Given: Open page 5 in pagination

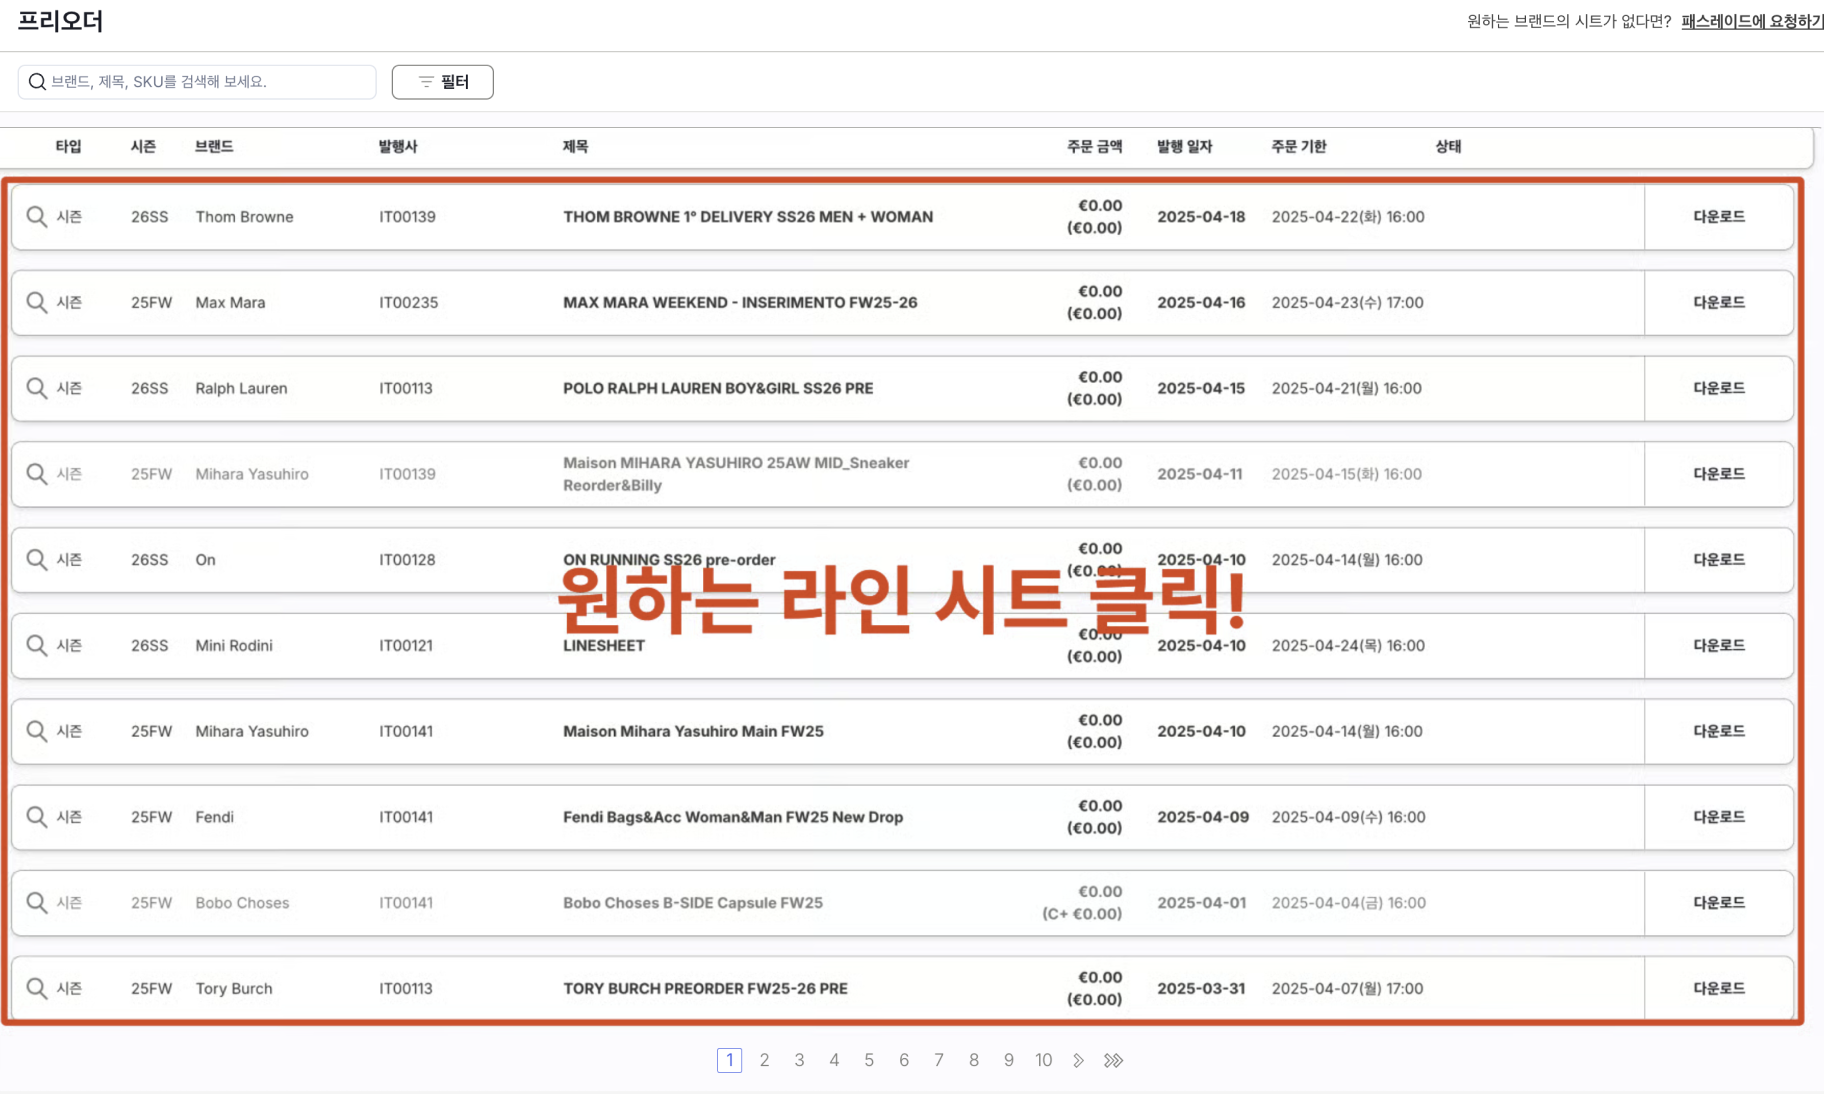Looking at the screenshot, I should (x=869, y=1061).
